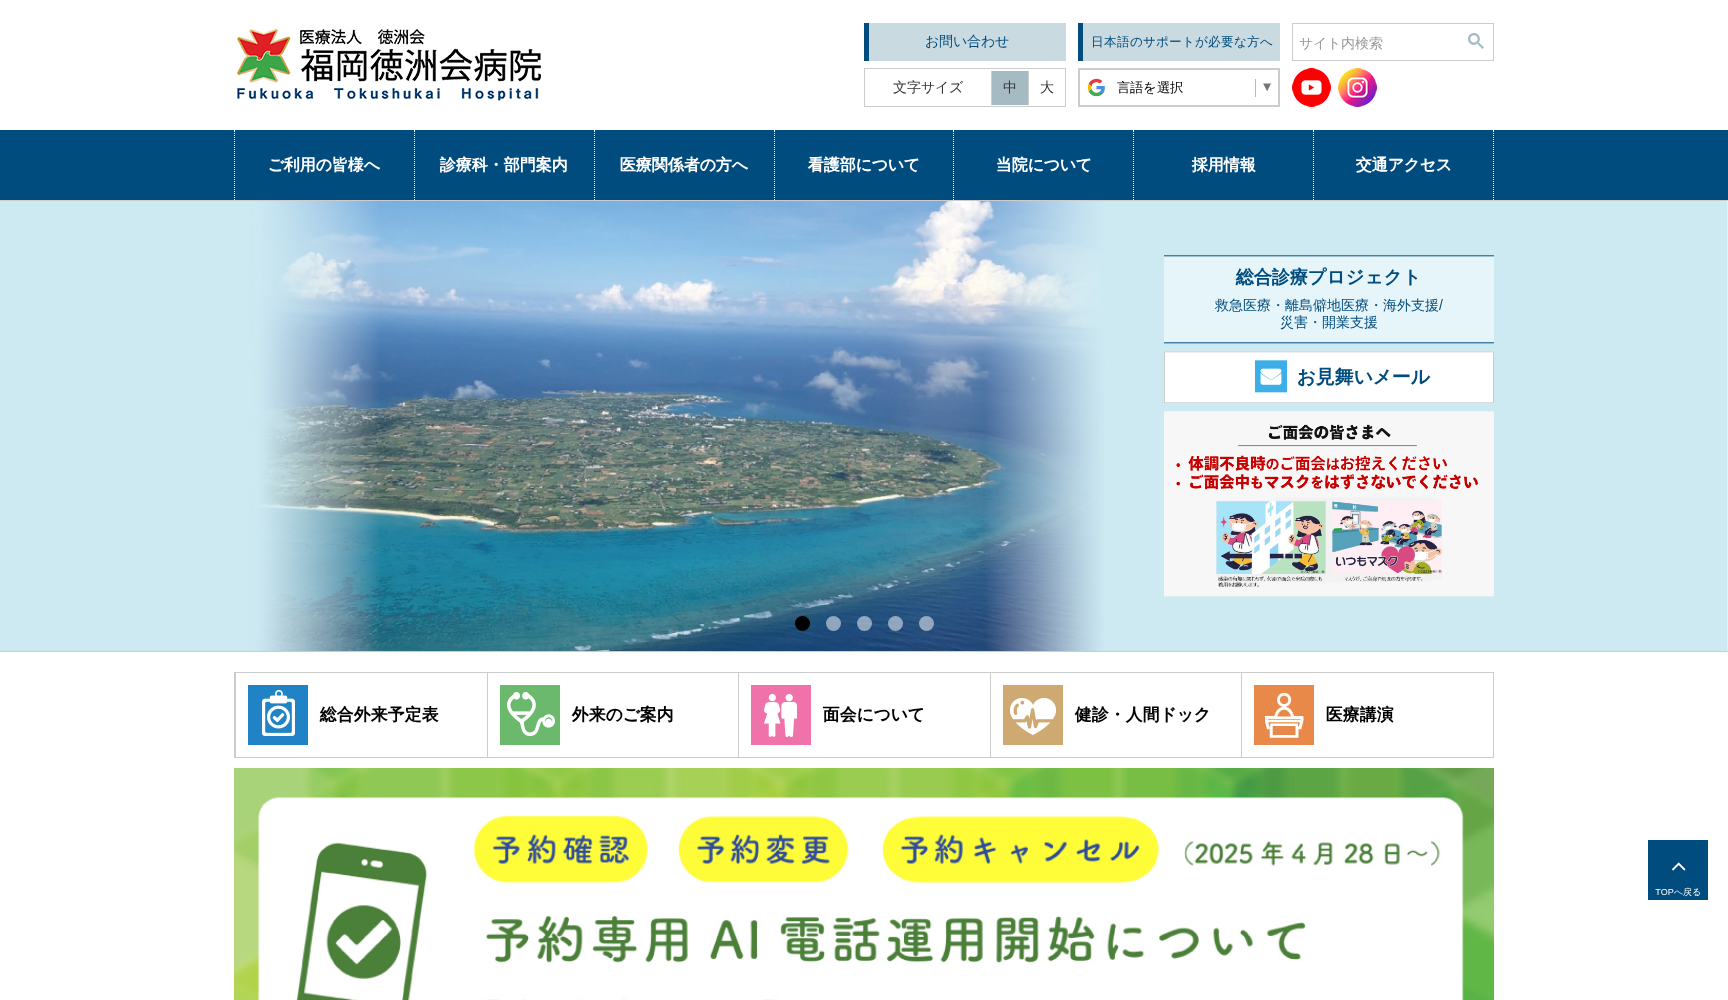Click the 予約確認 yellow label
Screen dimensions: 1728x1000
[561, 850]
